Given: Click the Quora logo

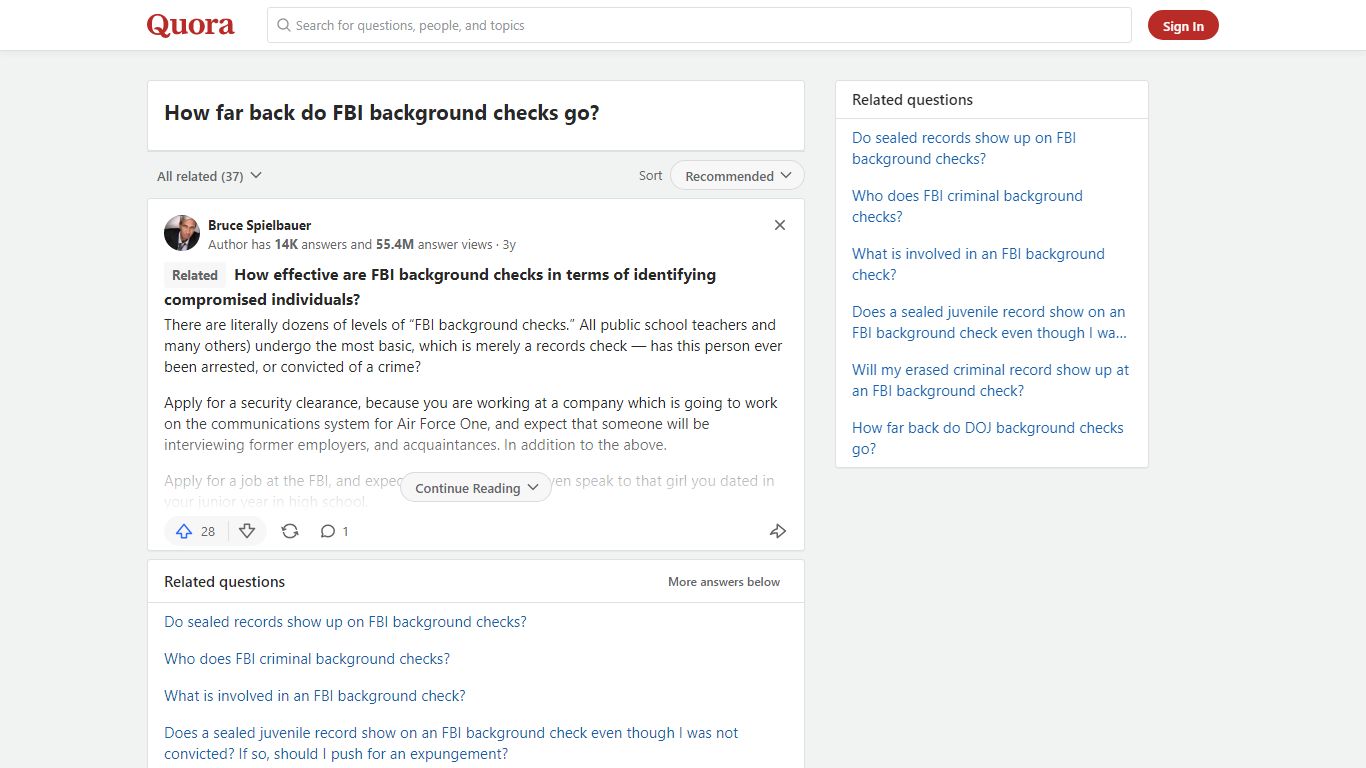Looking at the screenshot, I should [190, 25].
